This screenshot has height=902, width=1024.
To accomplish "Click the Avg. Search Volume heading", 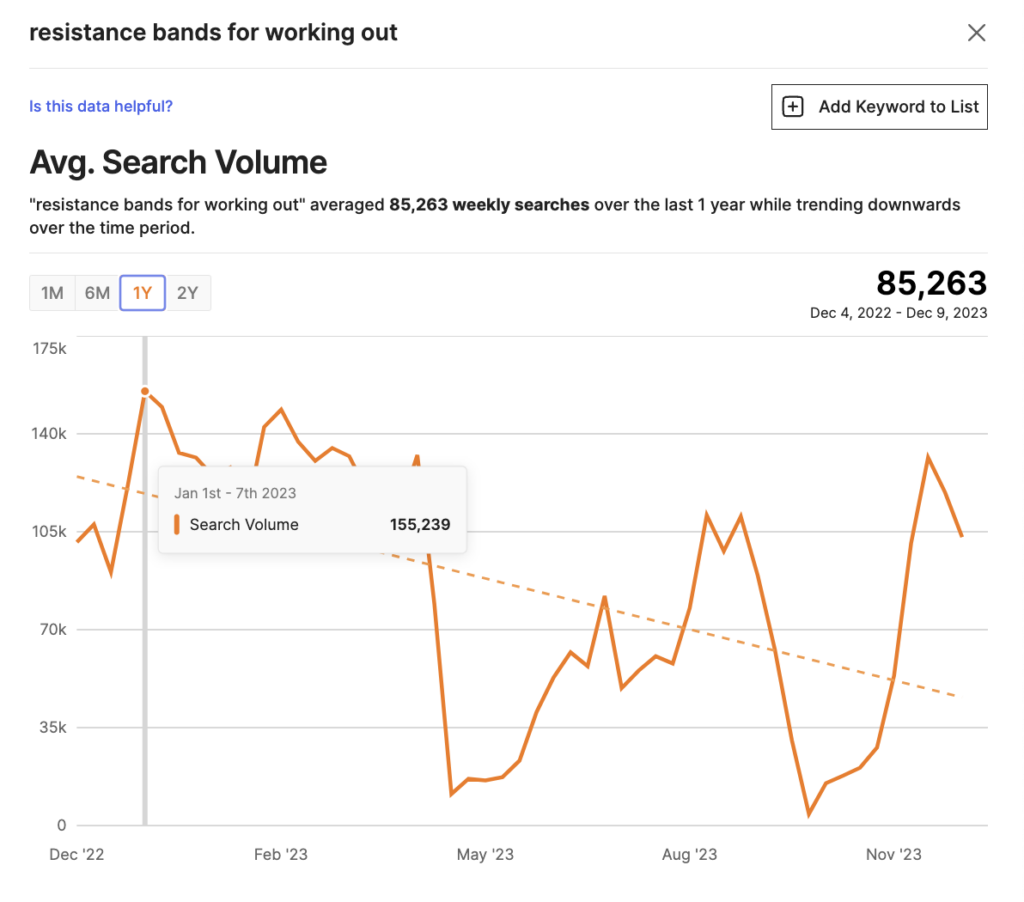I will pos(178,162).
